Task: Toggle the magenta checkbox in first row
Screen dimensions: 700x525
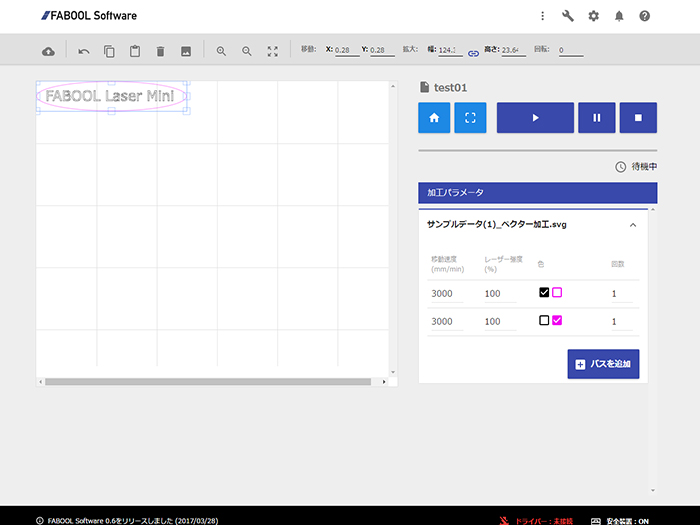Action: 557,292
